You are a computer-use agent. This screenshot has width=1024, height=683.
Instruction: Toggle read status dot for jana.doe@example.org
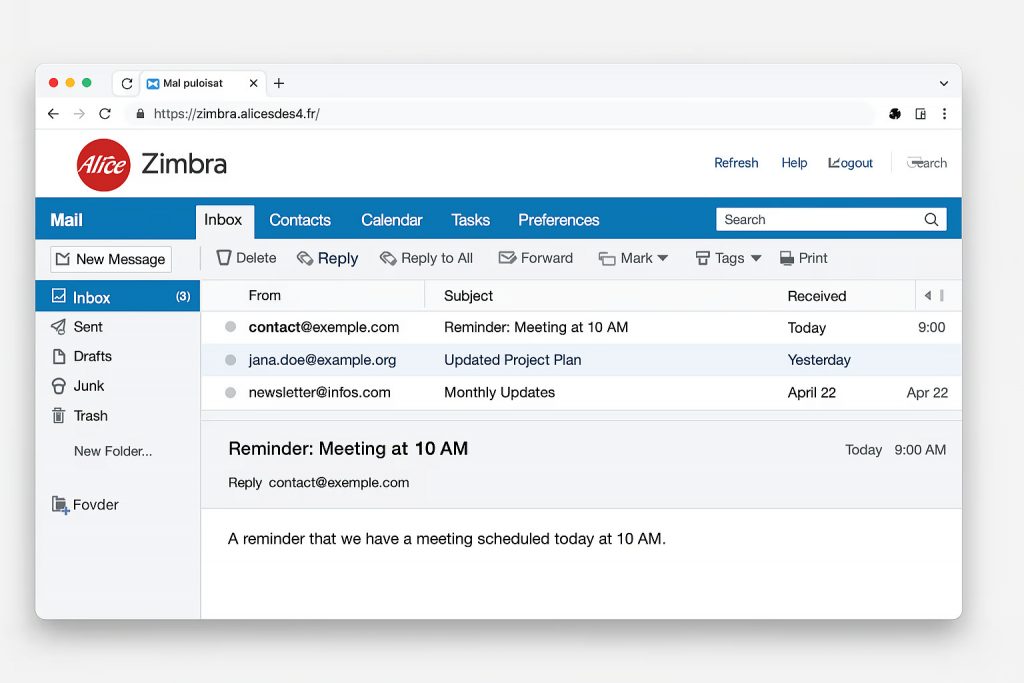point(230,360)
